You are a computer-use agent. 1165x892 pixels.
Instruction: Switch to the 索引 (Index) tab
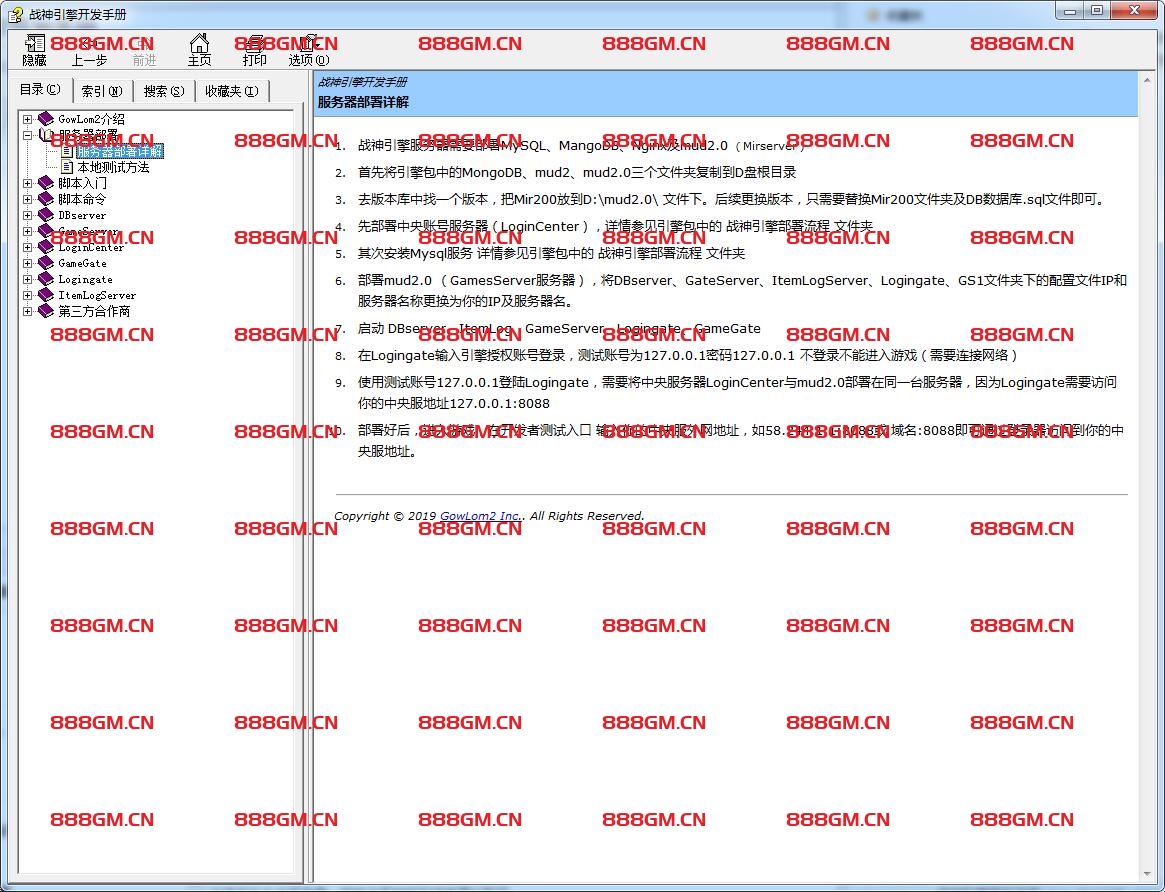click(x=103, y=91)
